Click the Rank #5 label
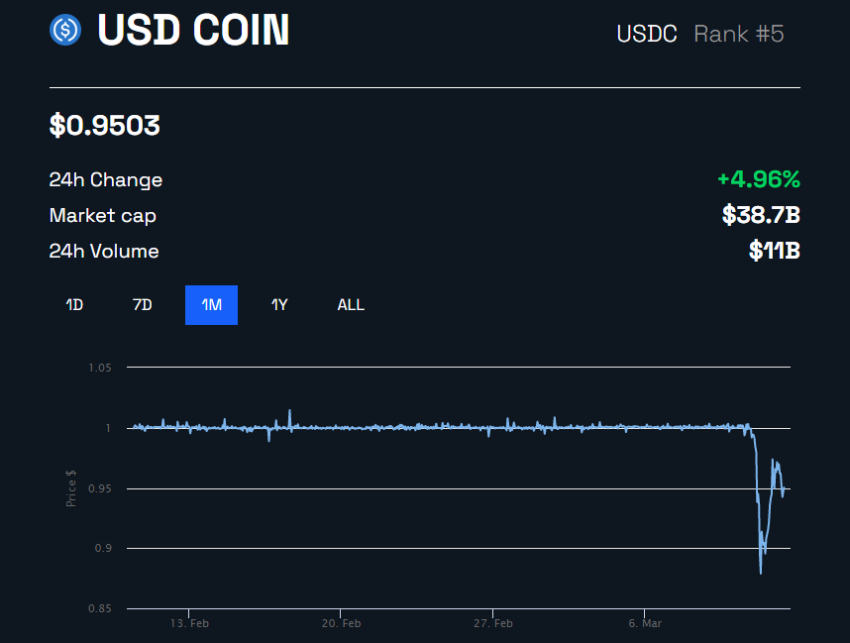 (739, 34)
